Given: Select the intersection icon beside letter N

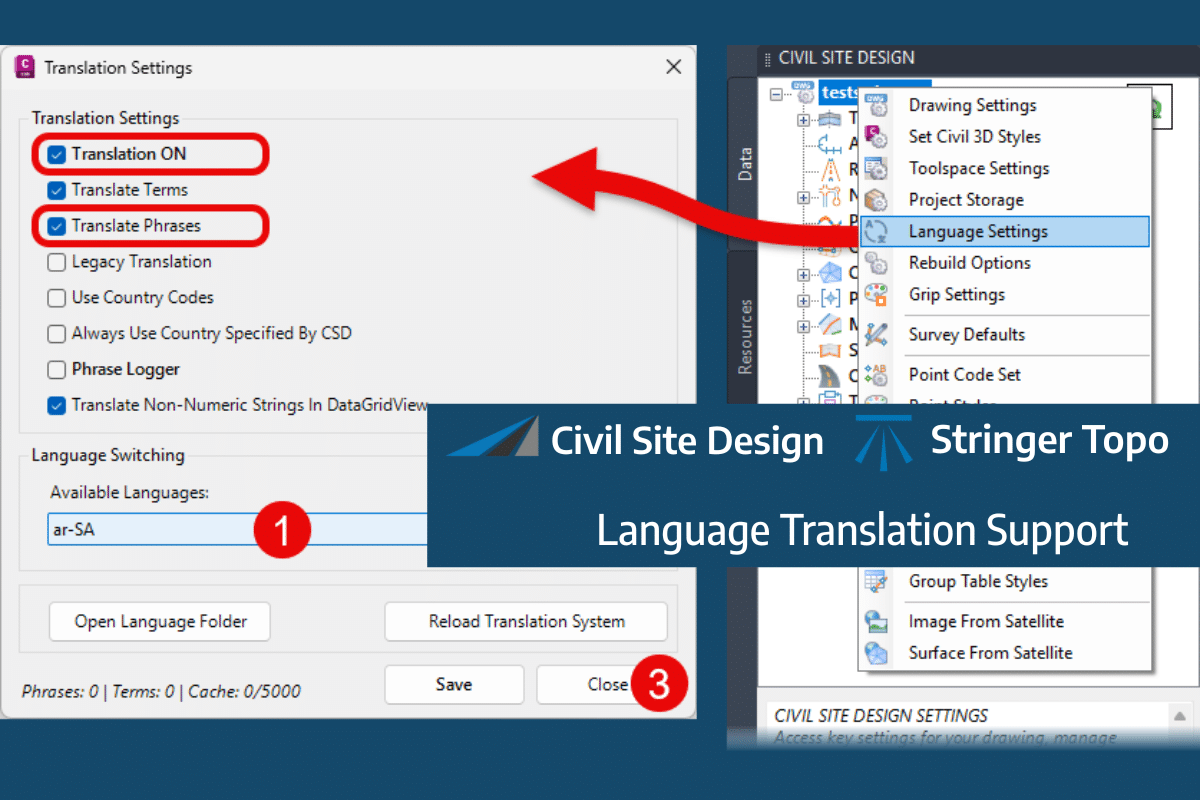Looking at the screenshot, I should coord(831,197).
